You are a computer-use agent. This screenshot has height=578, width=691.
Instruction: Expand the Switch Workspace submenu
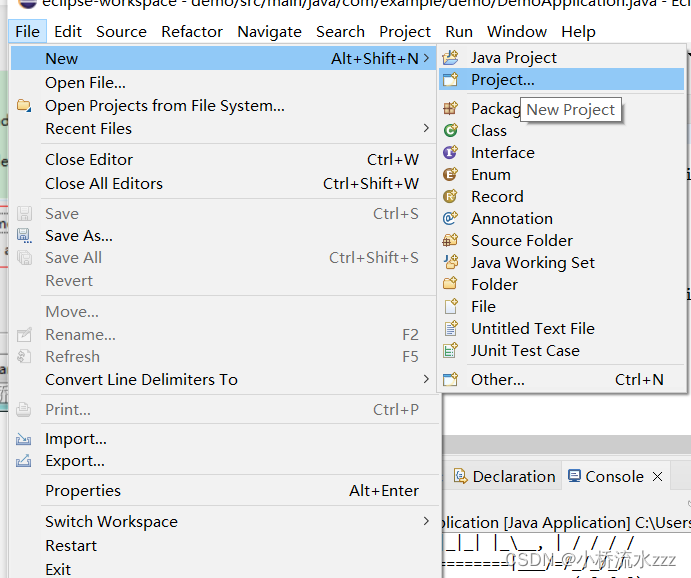[x=426, y=521]
